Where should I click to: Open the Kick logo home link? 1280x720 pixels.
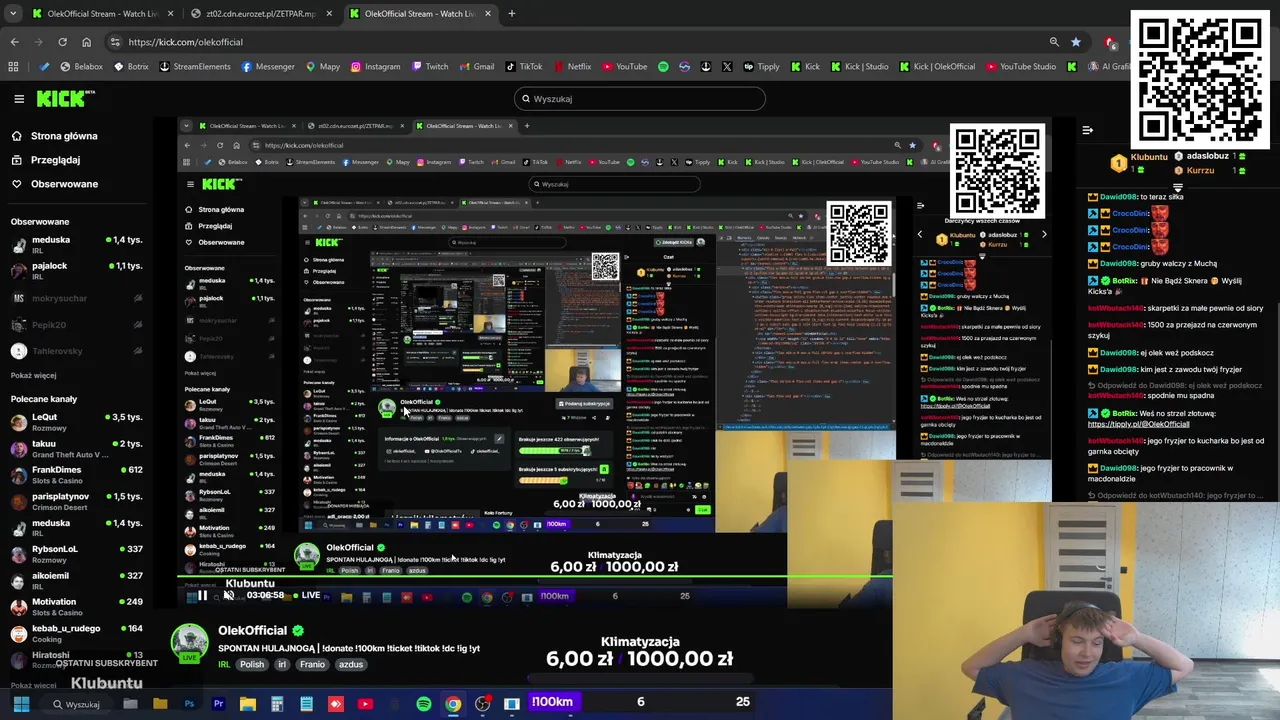65,98
